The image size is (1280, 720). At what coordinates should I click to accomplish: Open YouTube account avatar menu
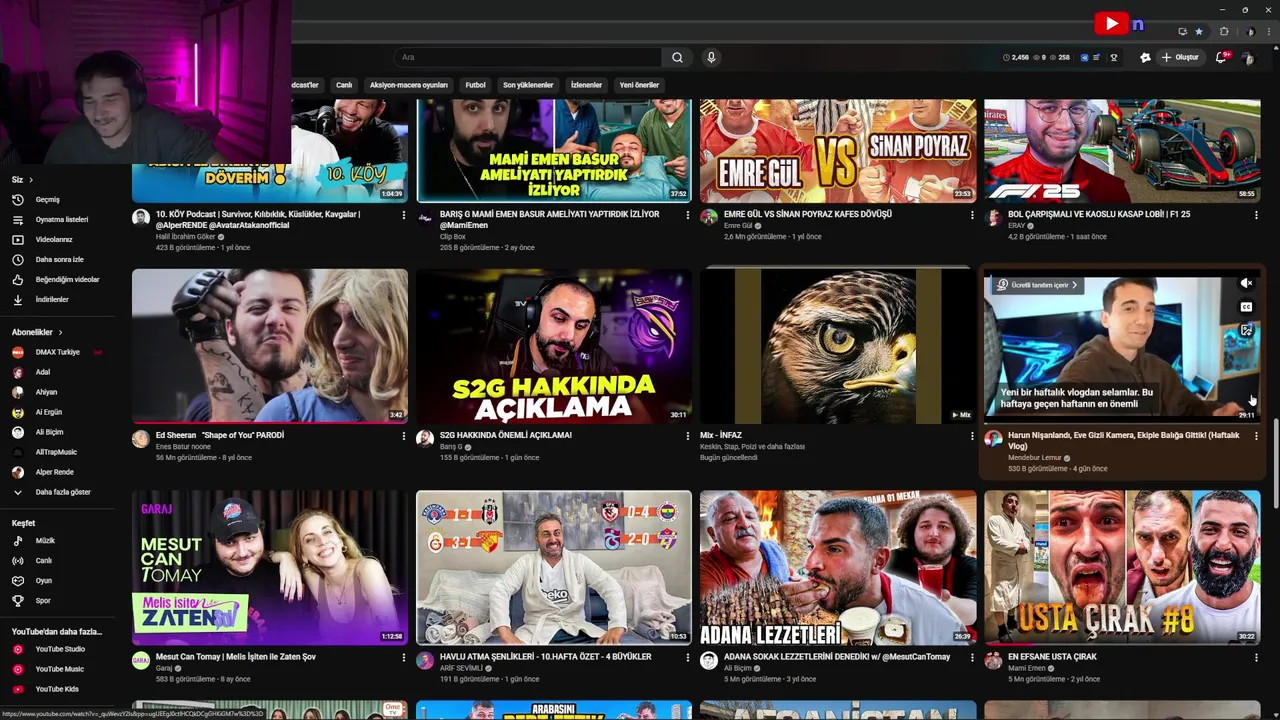pyautogui.click(x=1247, y=57)
